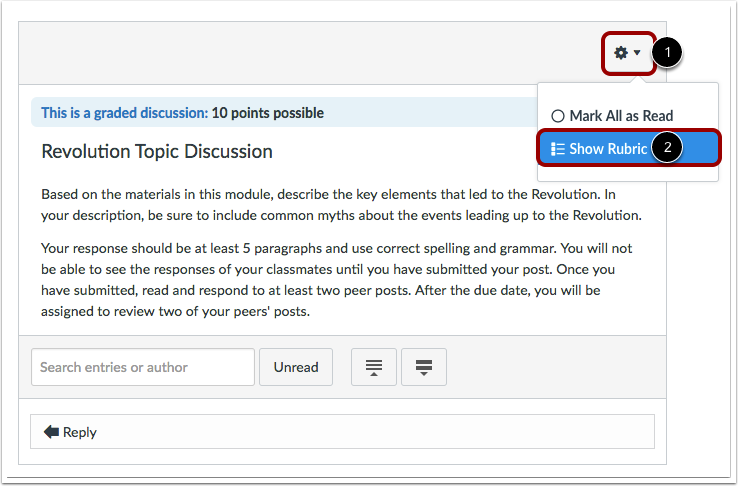Open the discussion settings gear menu
The width and height of the screenshot is (738, 486).
pyautogui.click(x=628, y=53)
